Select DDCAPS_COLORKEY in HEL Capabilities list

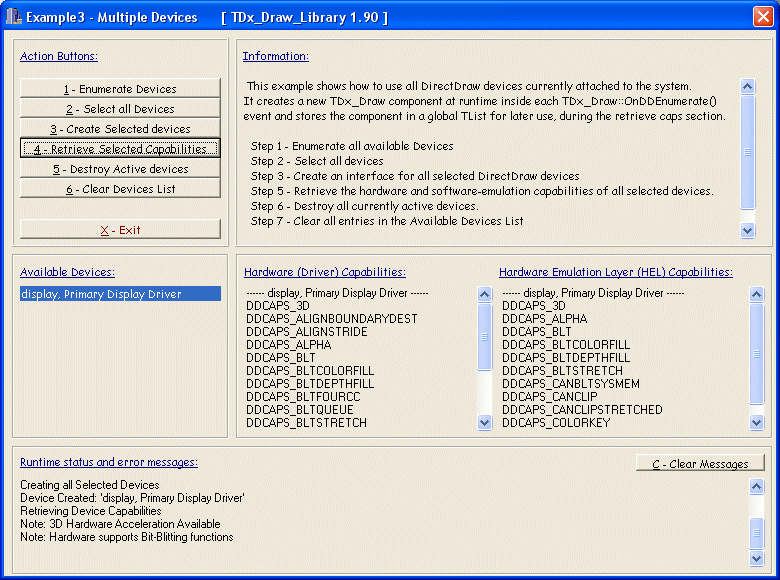[x=556, y=423]
